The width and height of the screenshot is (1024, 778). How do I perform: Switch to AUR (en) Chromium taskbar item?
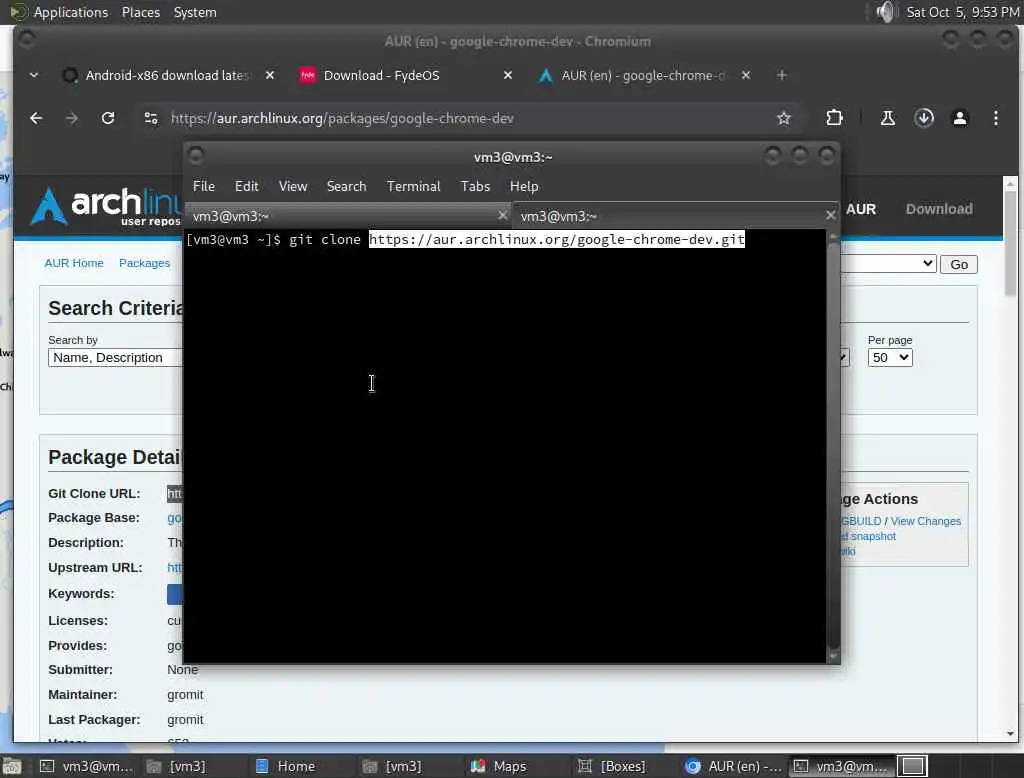[x=733, y=766]
